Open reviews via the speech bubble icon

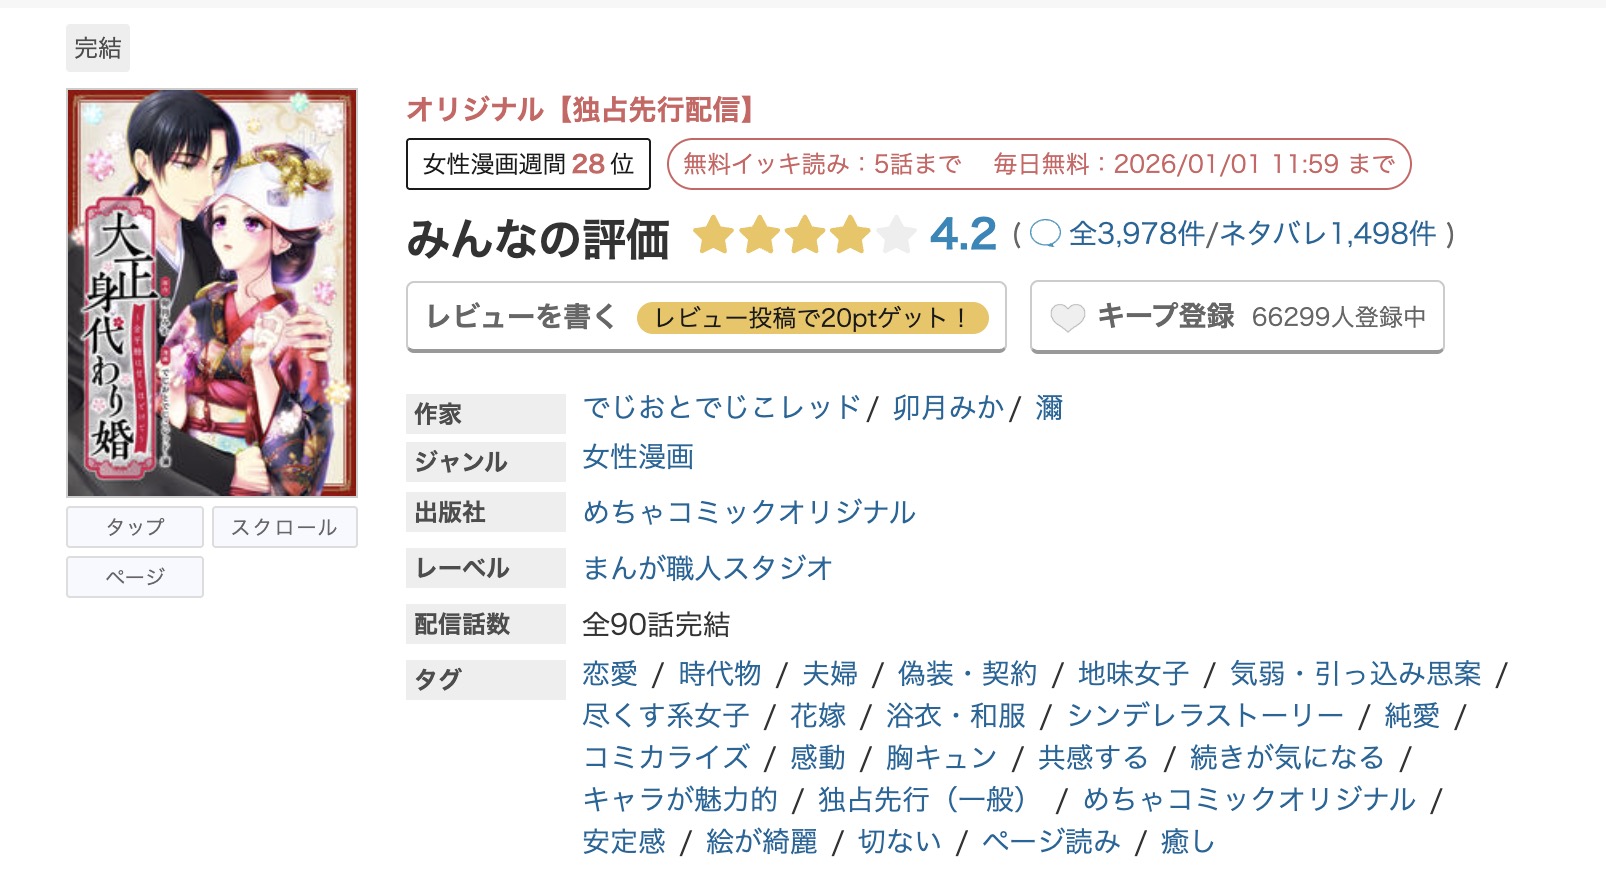tap(1046, 235)
